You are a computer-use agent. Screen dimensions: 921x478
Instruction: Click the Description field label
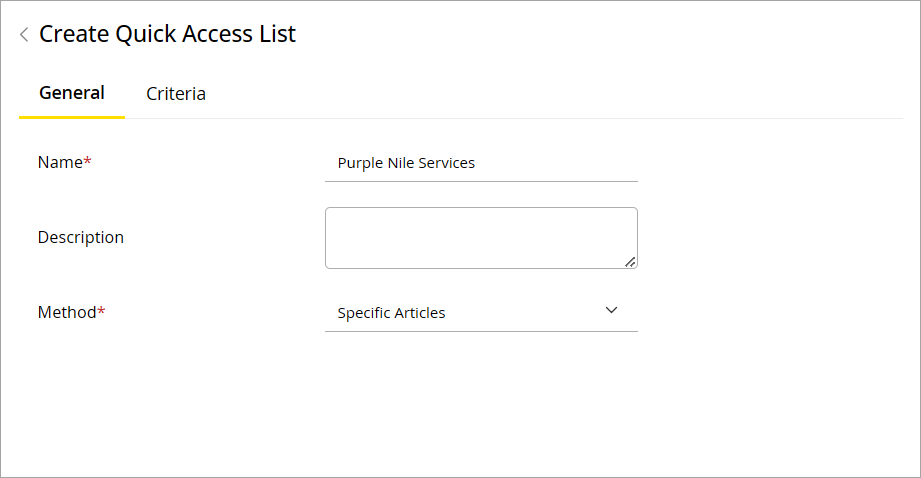pyautogui.click(x=81, y=237)
